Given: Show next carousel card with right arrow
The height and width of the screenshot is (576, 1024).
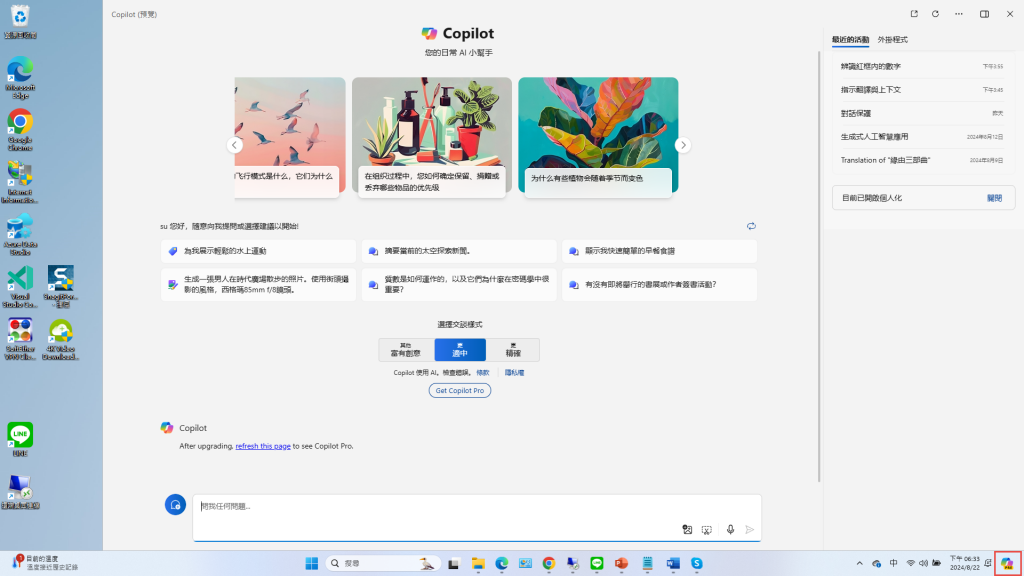Looking at the screenshot, I should tap(682, 145).
